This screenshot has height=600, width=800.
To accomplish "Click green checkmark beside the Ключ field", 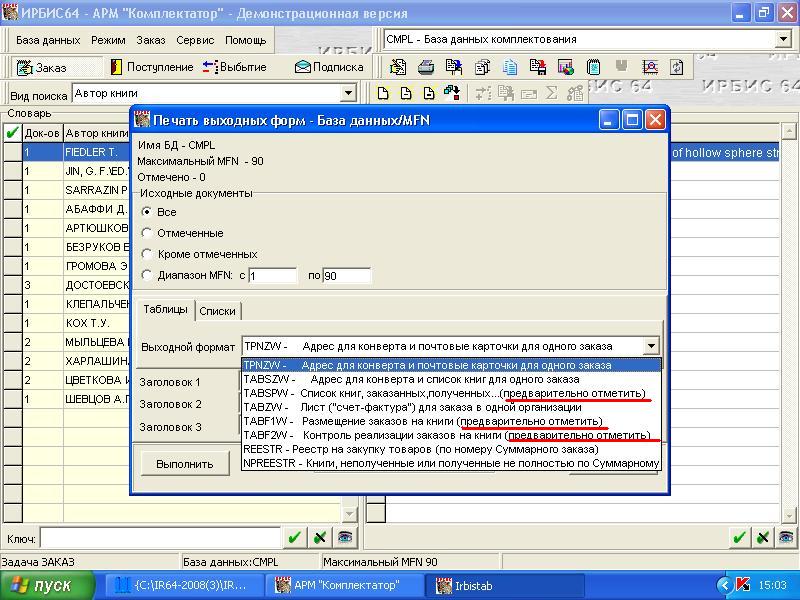I will coord(294,537).
